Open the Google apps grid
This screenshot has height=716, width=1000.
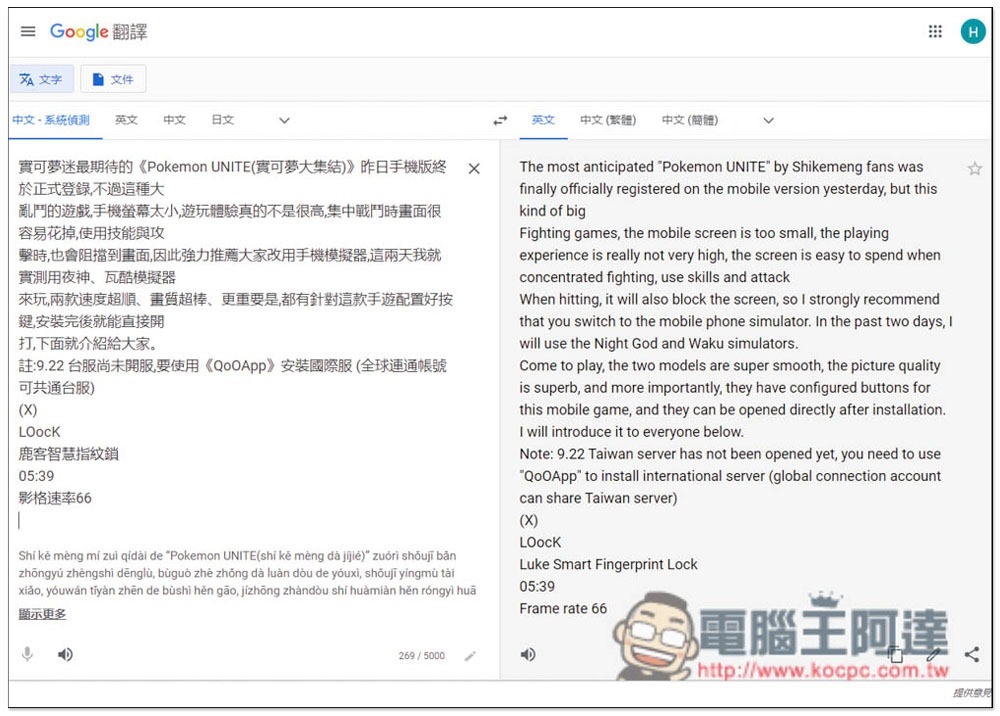pyautogui.click(x=935, y=31)
